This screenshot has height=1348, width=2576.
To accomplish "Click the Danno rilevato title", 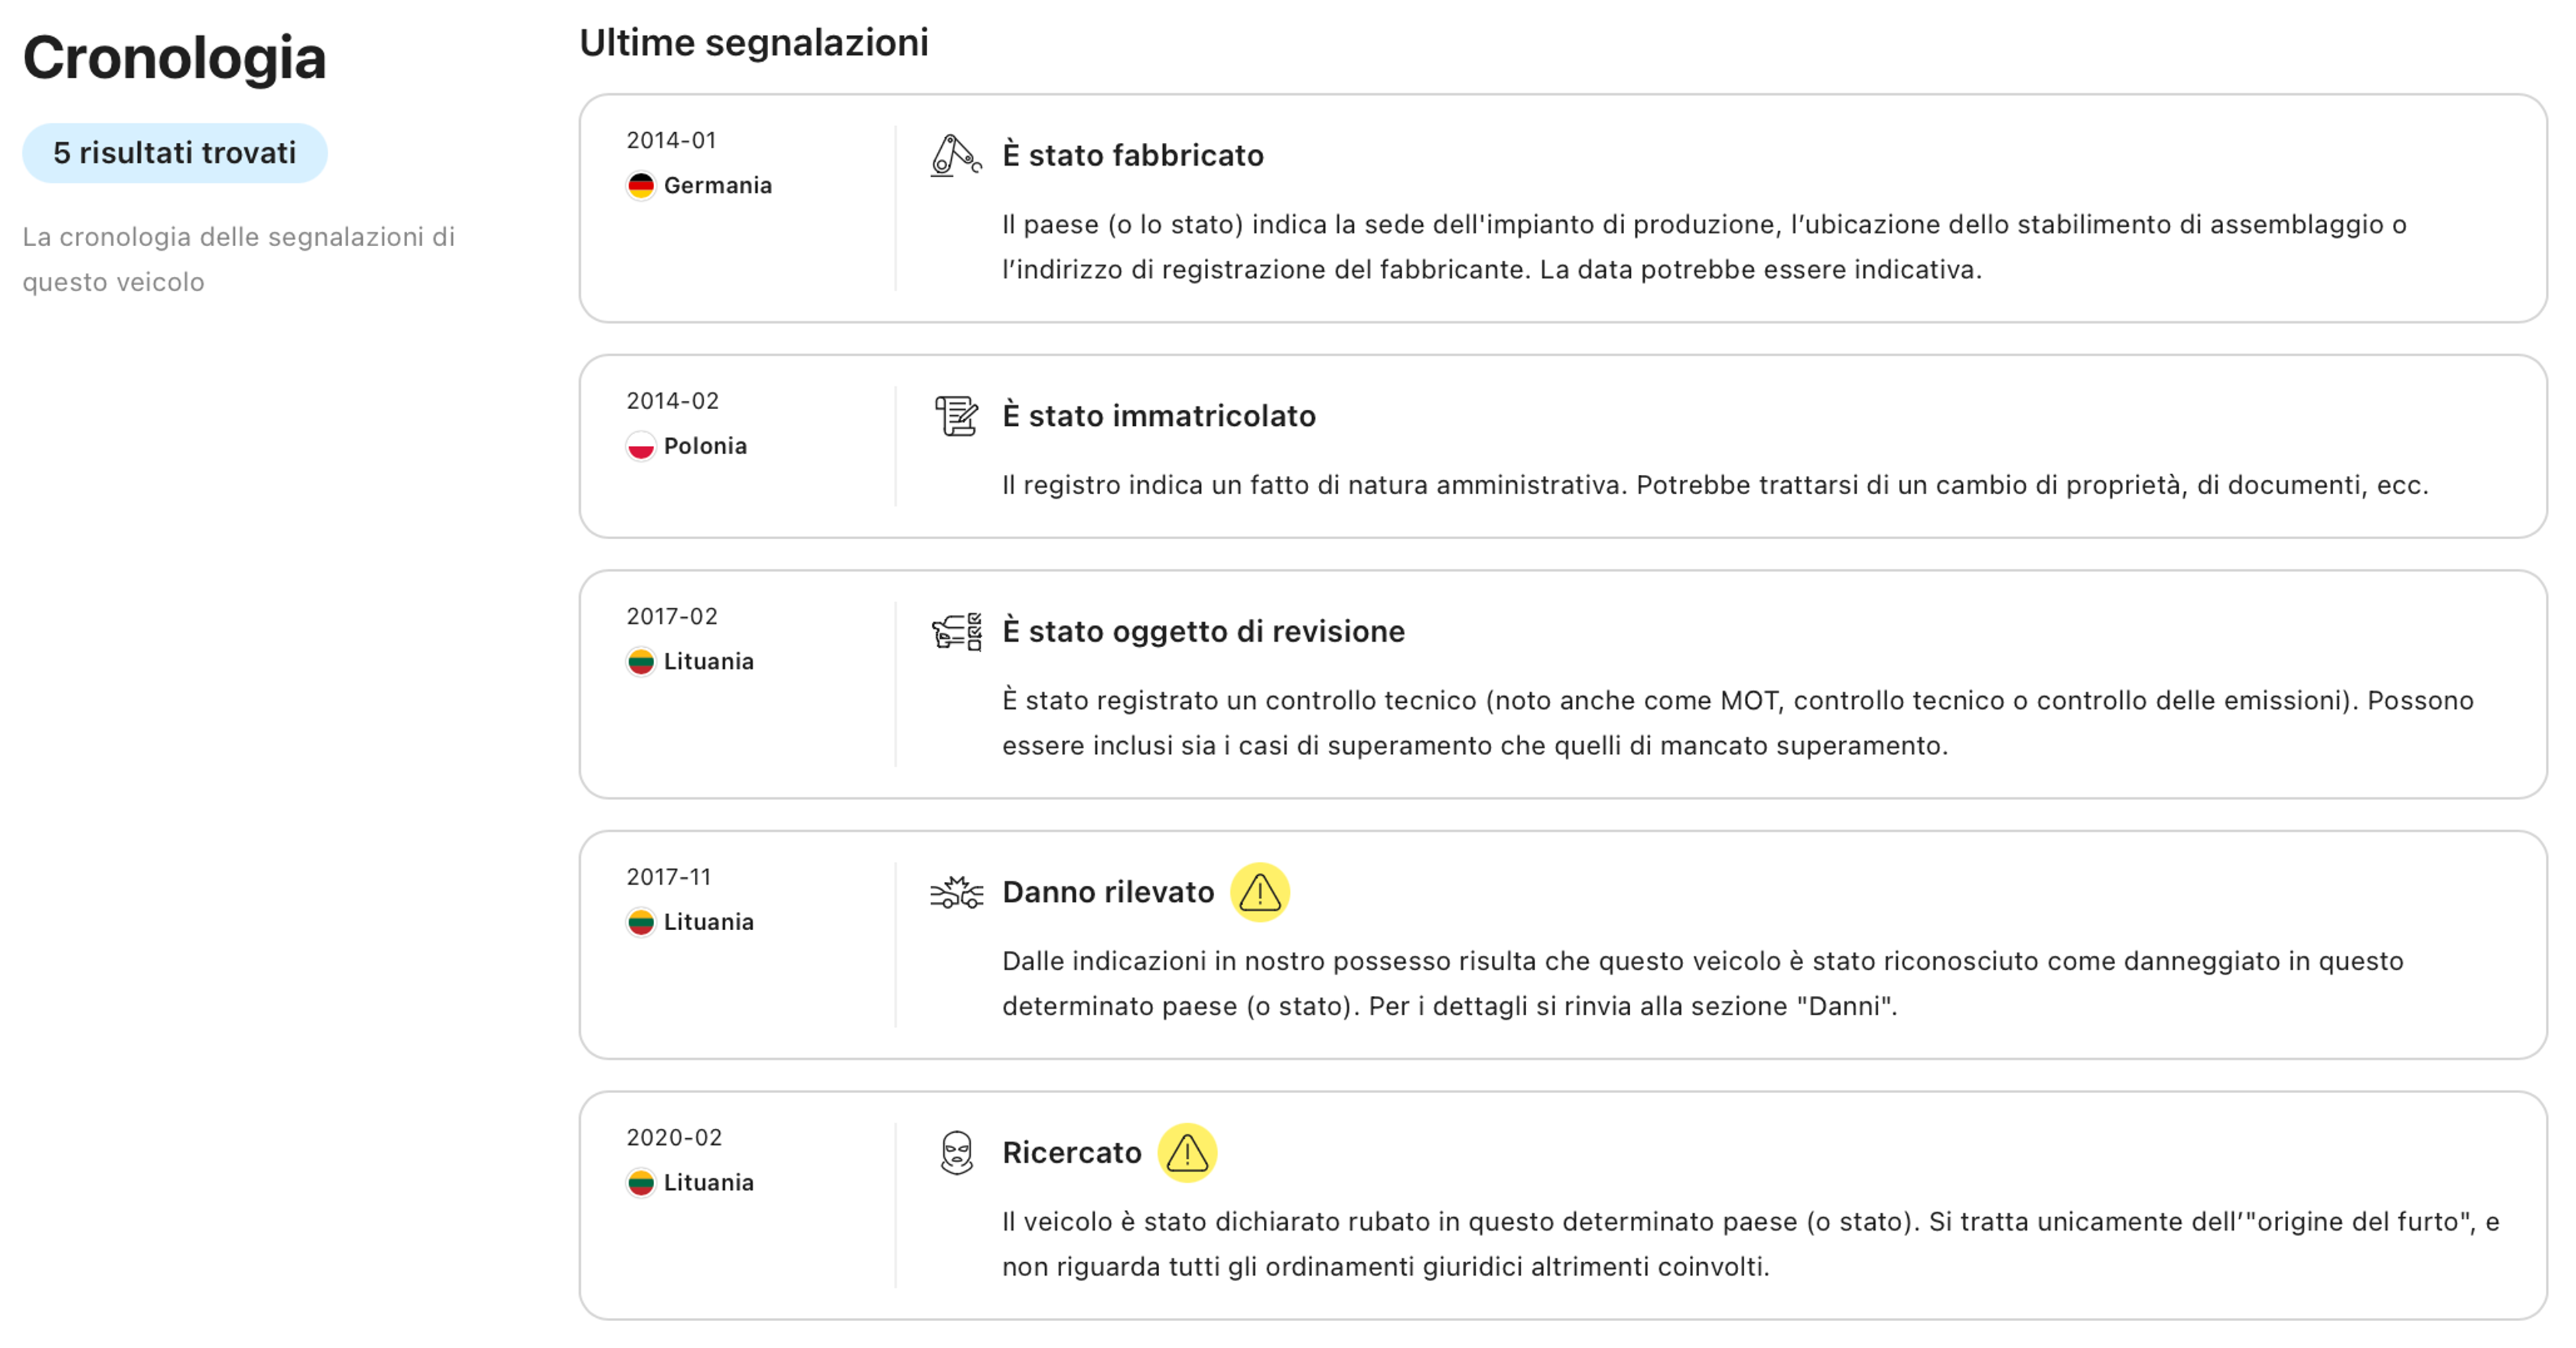I will point(1108,892).
